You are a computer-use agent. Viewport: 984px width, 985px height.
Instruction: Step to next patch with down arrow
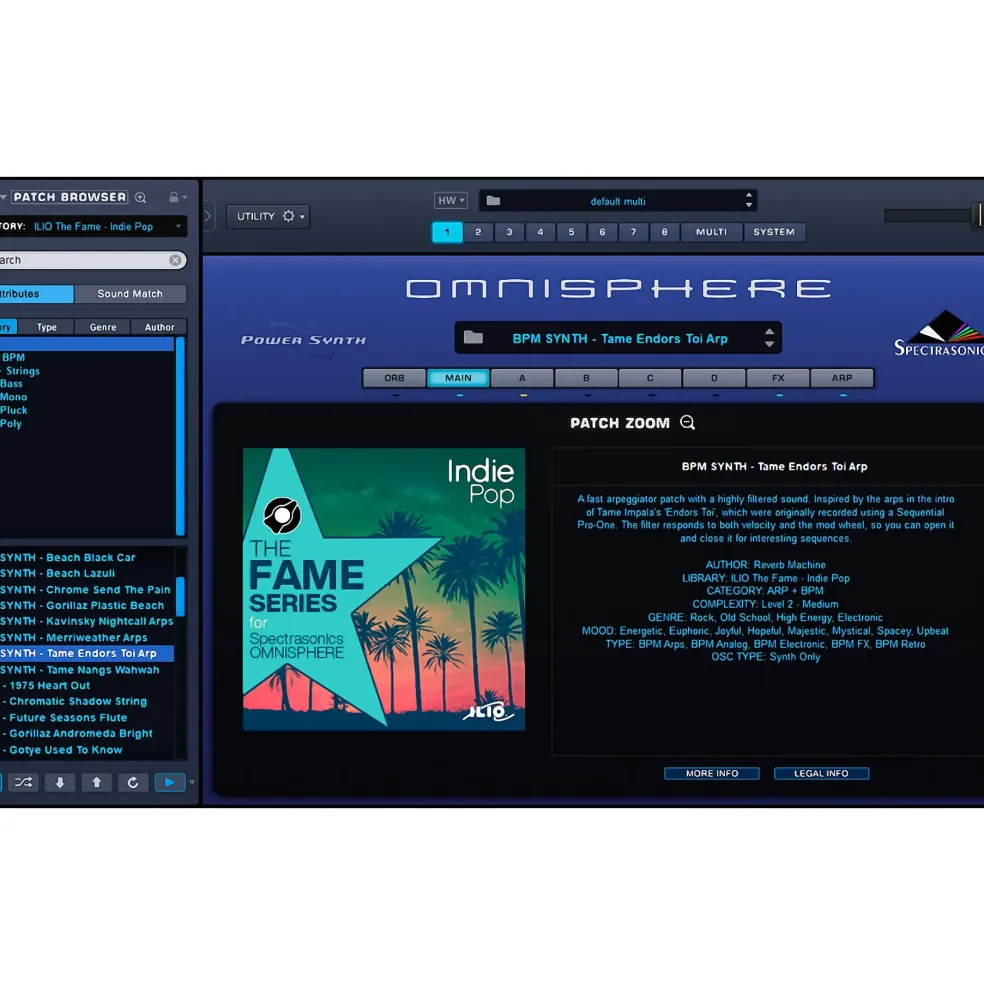pyautogui.click(x=60, y=782)
